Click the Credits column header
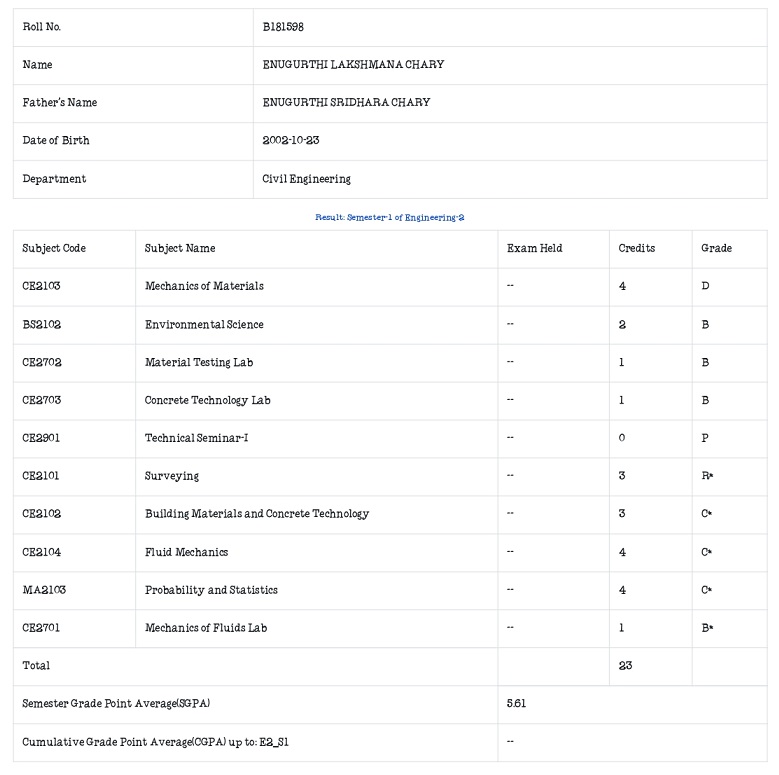 636,248
